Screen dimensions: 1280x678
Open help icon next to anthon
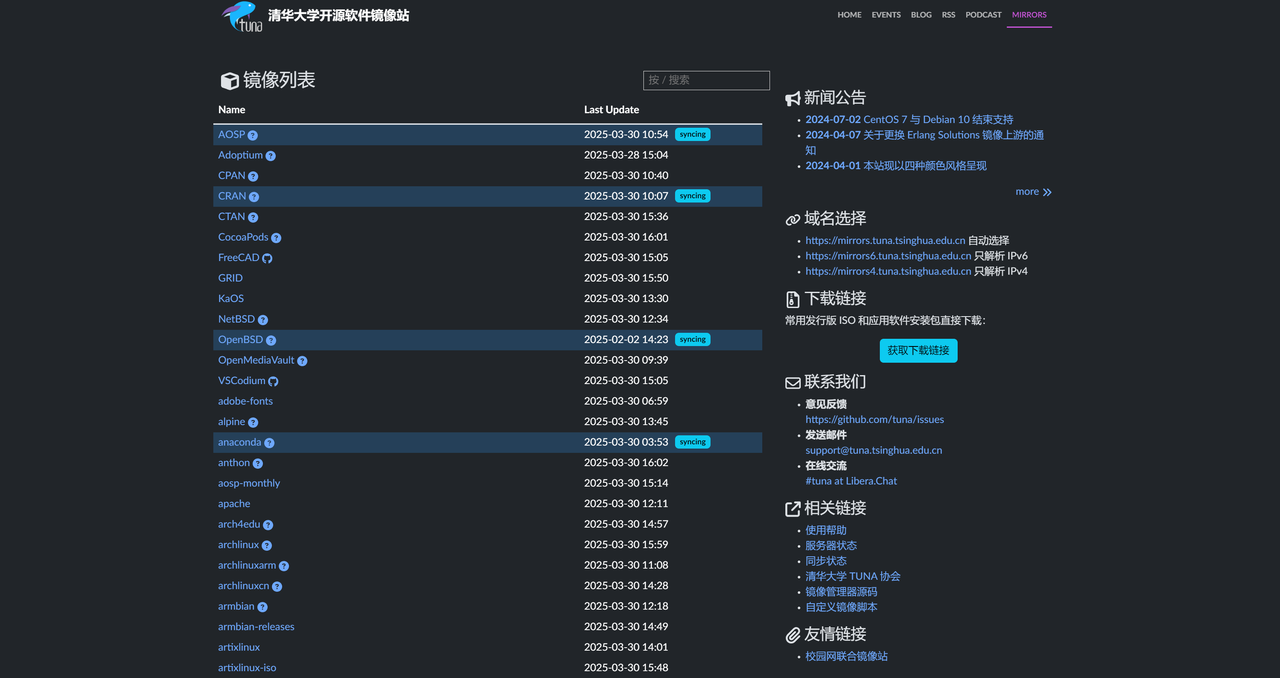(x=258, y=463)
